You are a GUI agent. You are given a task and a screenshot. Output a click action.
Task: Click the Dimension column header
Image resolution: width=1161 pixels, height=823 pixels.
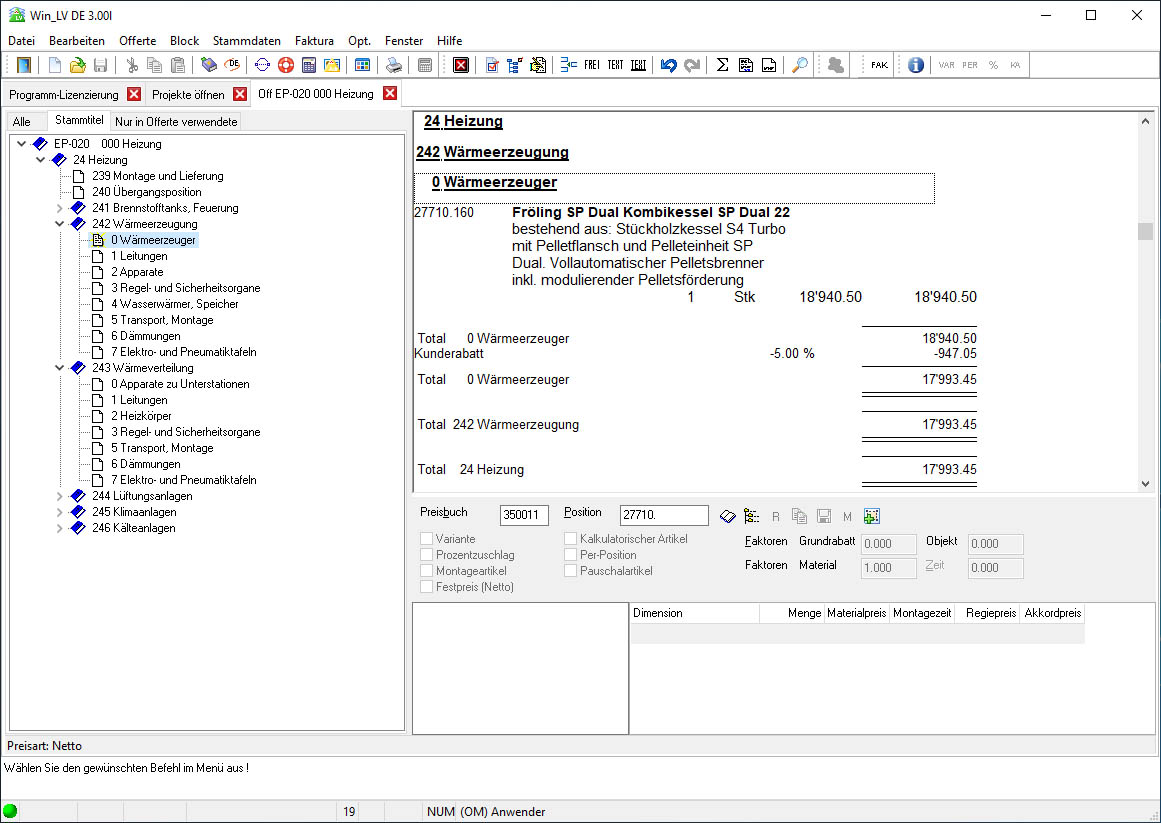(695, 613)
